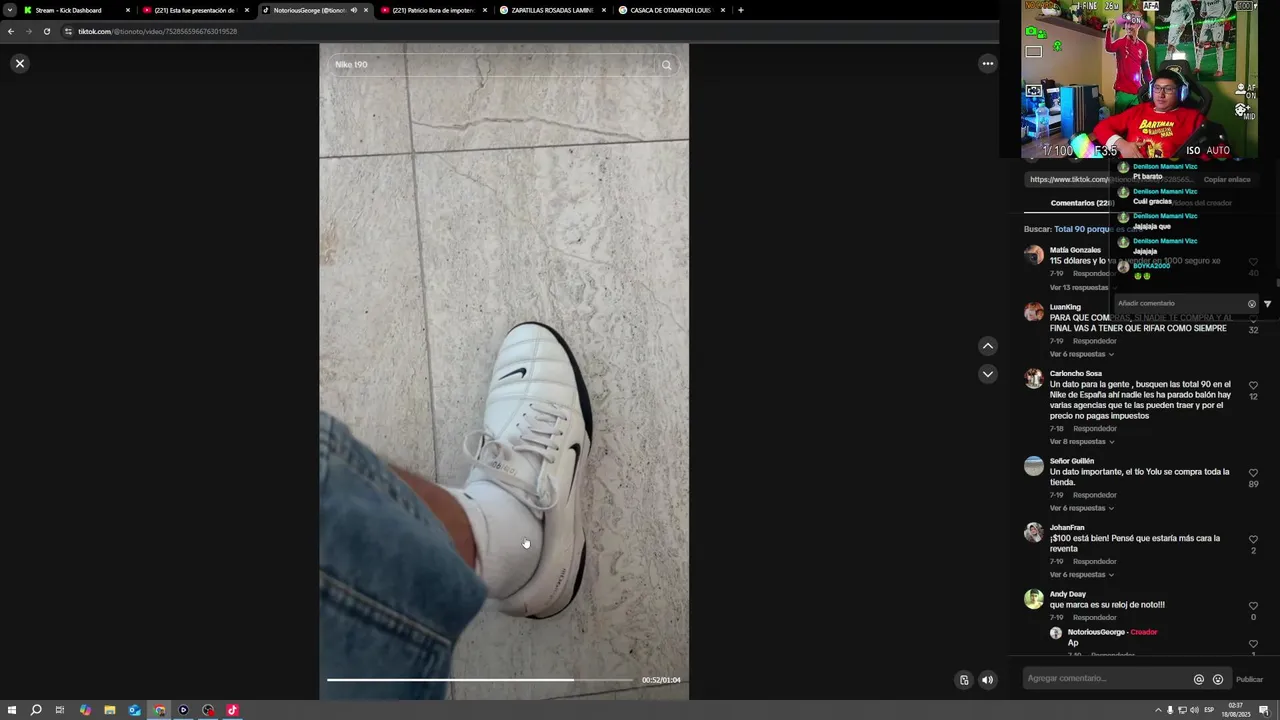Reply to Andy Deay's comment via Responder

(x=1095, y=618)
